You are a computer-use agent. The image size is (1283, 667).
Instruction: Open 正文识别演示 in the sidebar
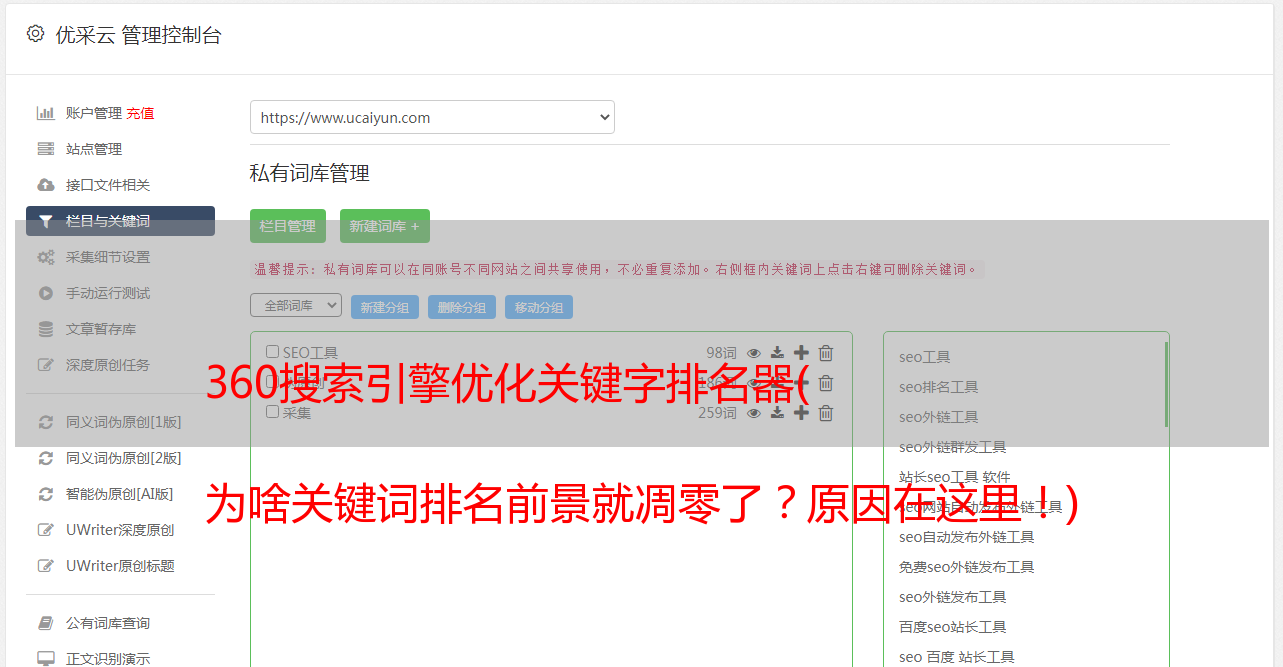pyautogui.click(x=108, y=658)
